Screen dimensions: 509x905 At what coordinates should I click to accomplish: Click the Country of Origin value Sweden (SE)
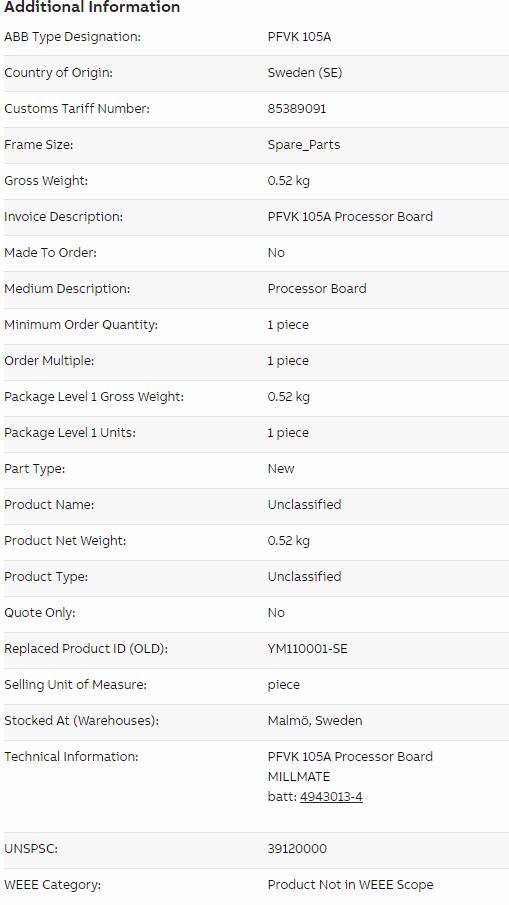coord(305,73)
